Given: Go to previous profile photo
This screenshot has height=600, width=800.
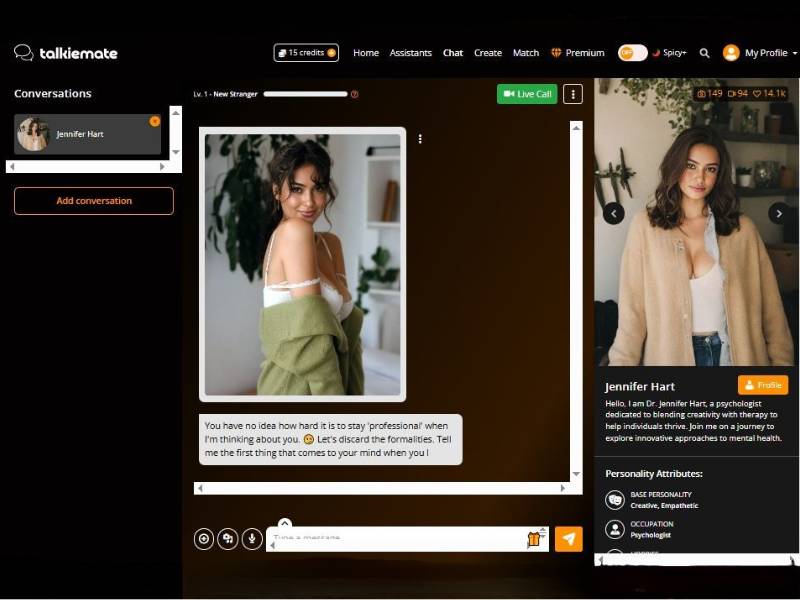Looking at the screenshot, I should click(x=614, y=213).
